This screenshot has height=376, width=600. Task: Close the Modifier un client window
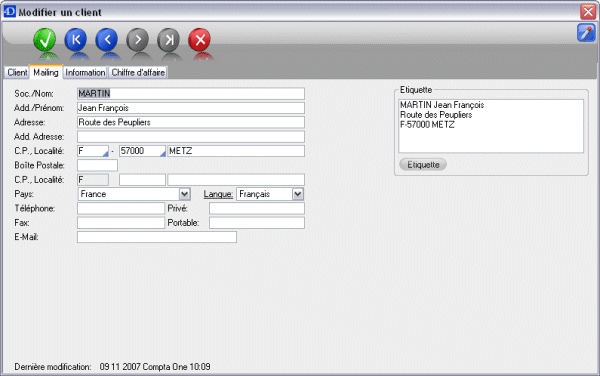(x=588, y=12)
